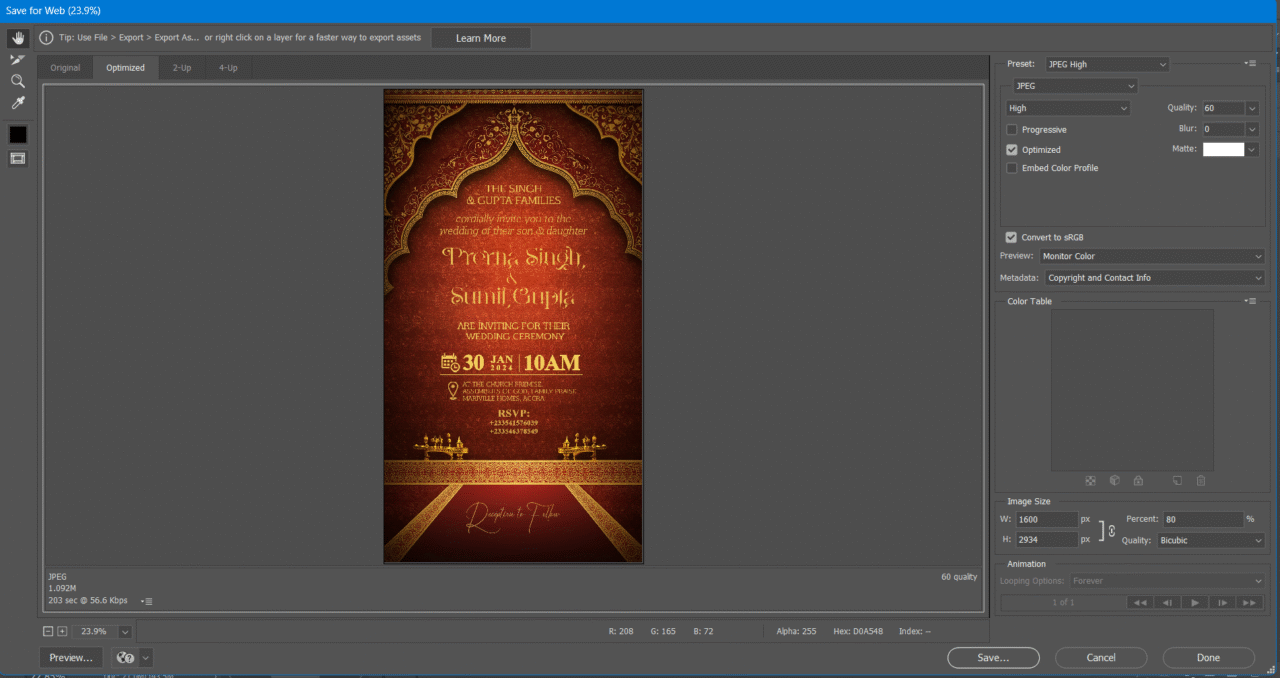Click the Toggle Slices Visibility icon

(17, 157)
